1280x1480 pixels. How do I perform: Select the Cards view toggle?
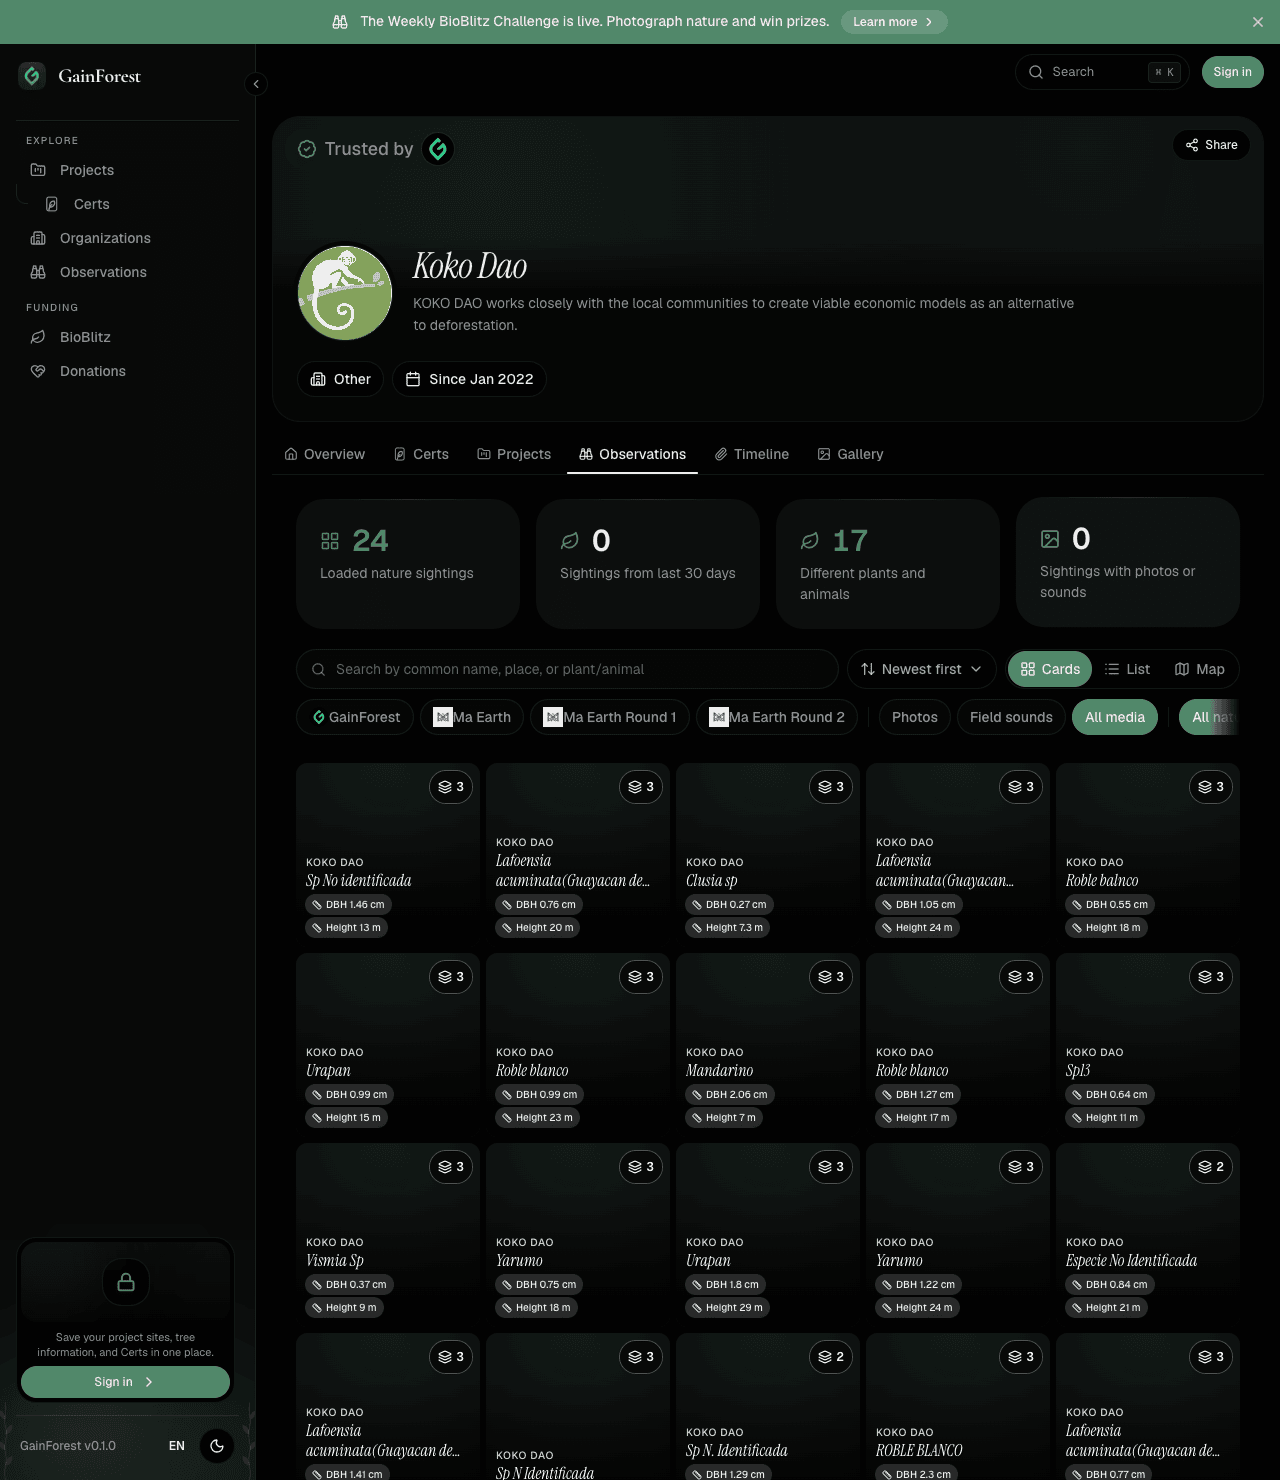(1050, 669)
